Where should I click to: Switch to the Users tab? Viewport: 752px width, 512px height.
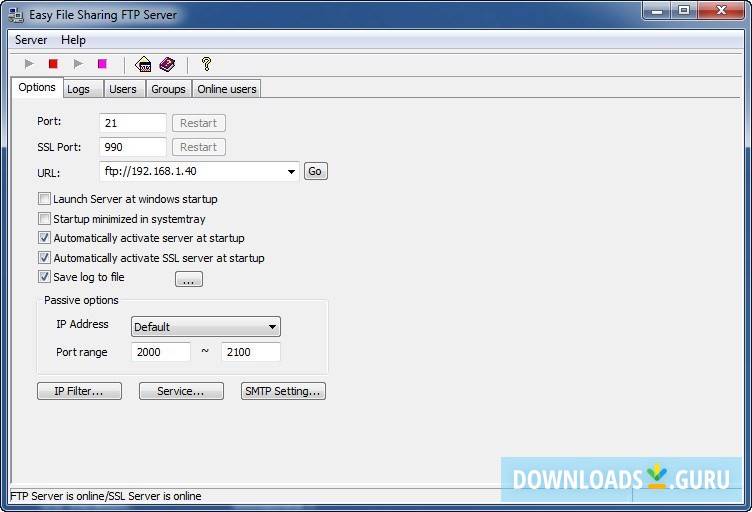click(x=123, y=89)
